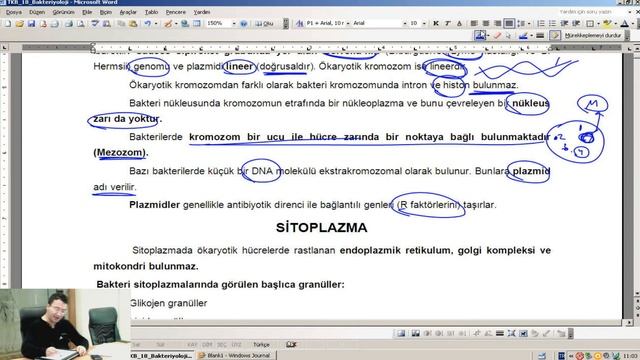Viewport: 640px width, 360px height.
Task: Open the Tablo menu
Action: tap(151, 12)
